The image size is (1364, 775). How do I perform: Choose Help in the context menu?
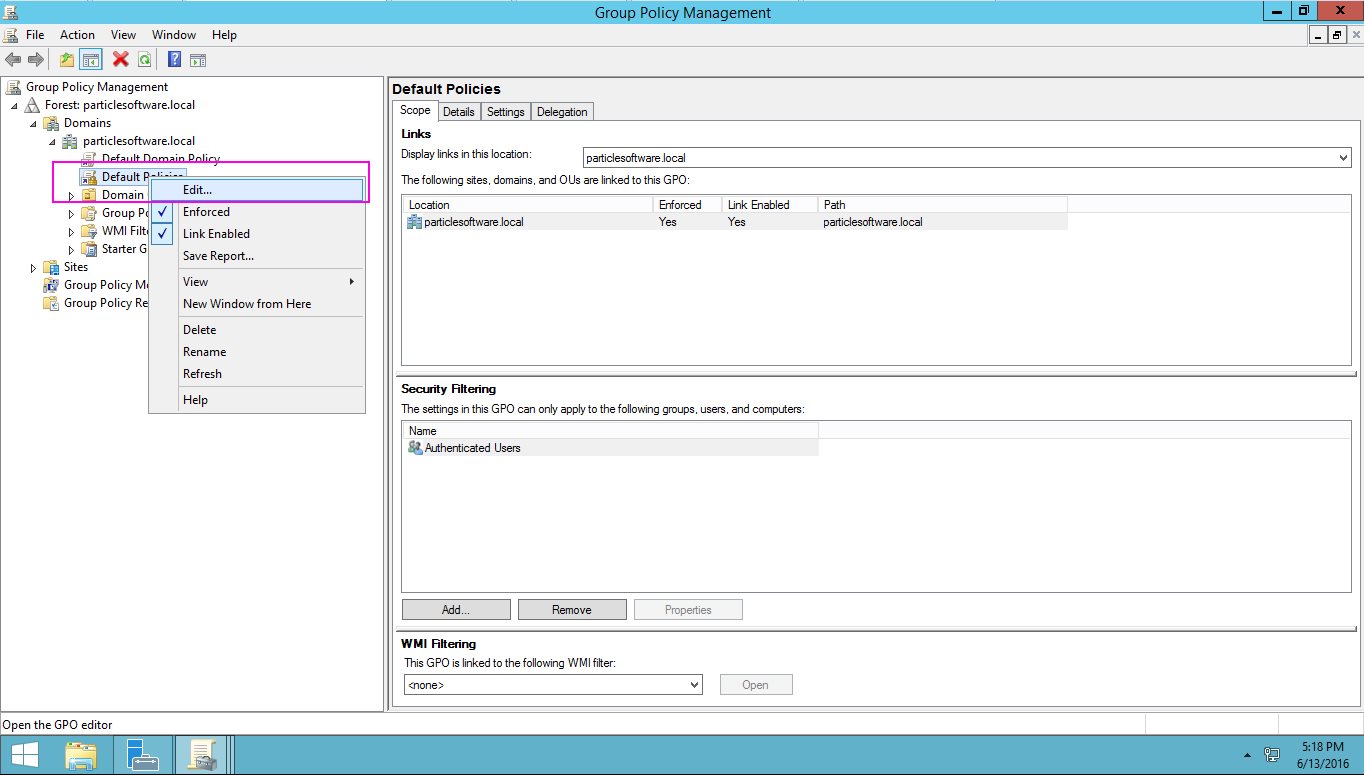pos(256,400)
